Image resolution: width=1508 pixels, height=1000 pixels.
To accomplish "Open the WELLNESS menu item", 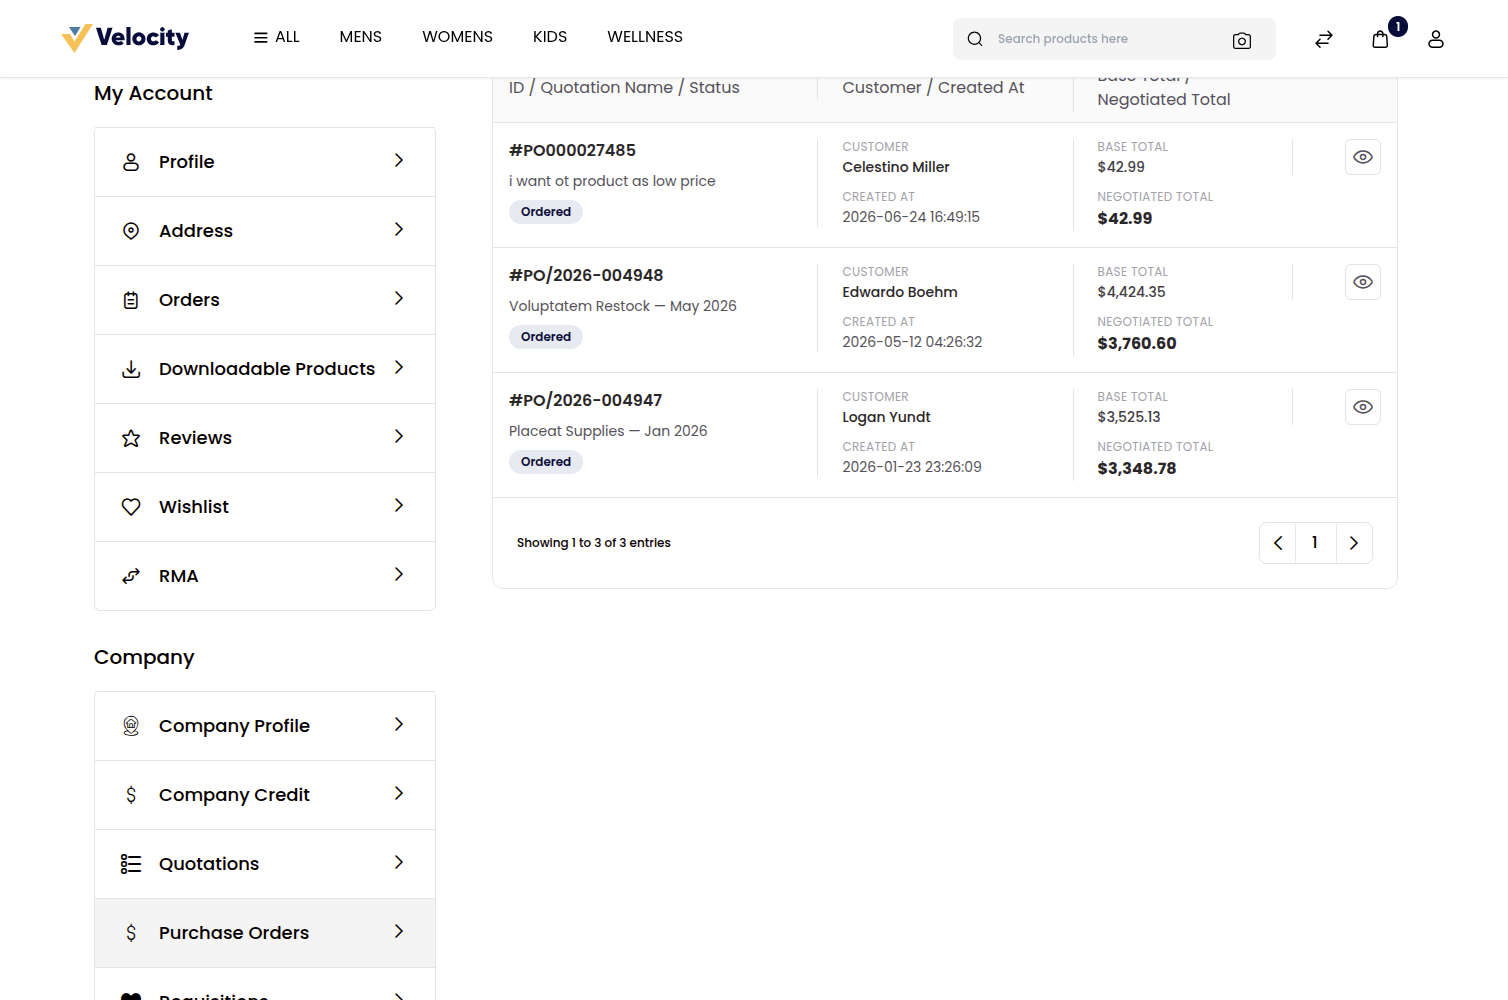I will click(645, 37).
